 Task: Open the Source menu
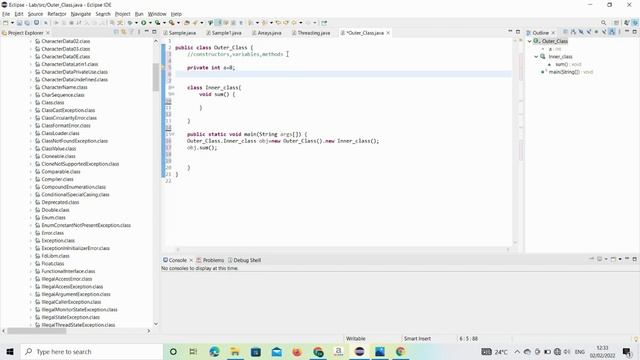click(x=35, y=14)
